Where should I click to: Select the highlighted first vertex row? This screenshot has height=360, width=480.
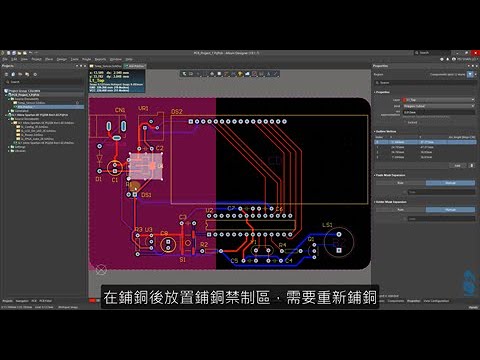(x=425, y=142)
